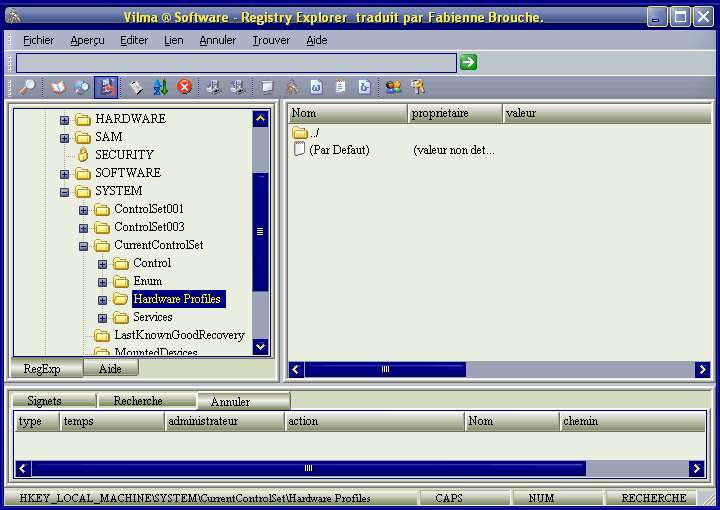Sort by the valeur column header
Image resolution: width=720 pixels, height=510 pixels.
(x=607, y=113)
